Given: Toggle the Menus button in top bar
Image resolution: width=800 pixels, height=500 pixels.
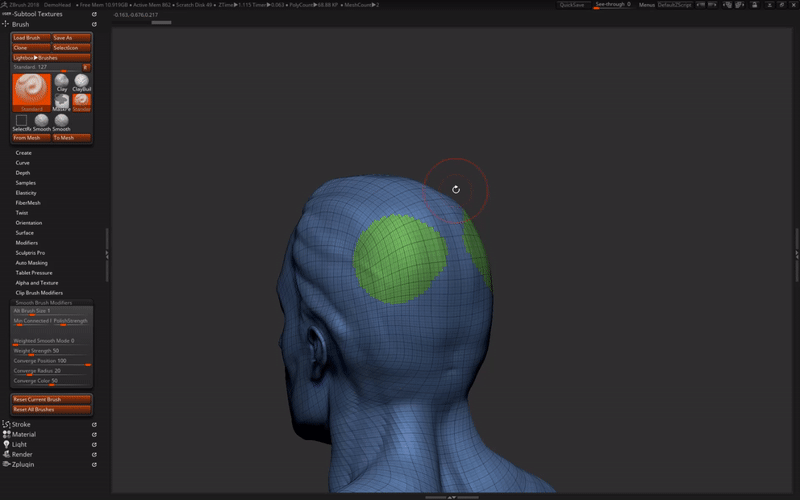Looking at the screenshot, I should (x=646, y=5).
